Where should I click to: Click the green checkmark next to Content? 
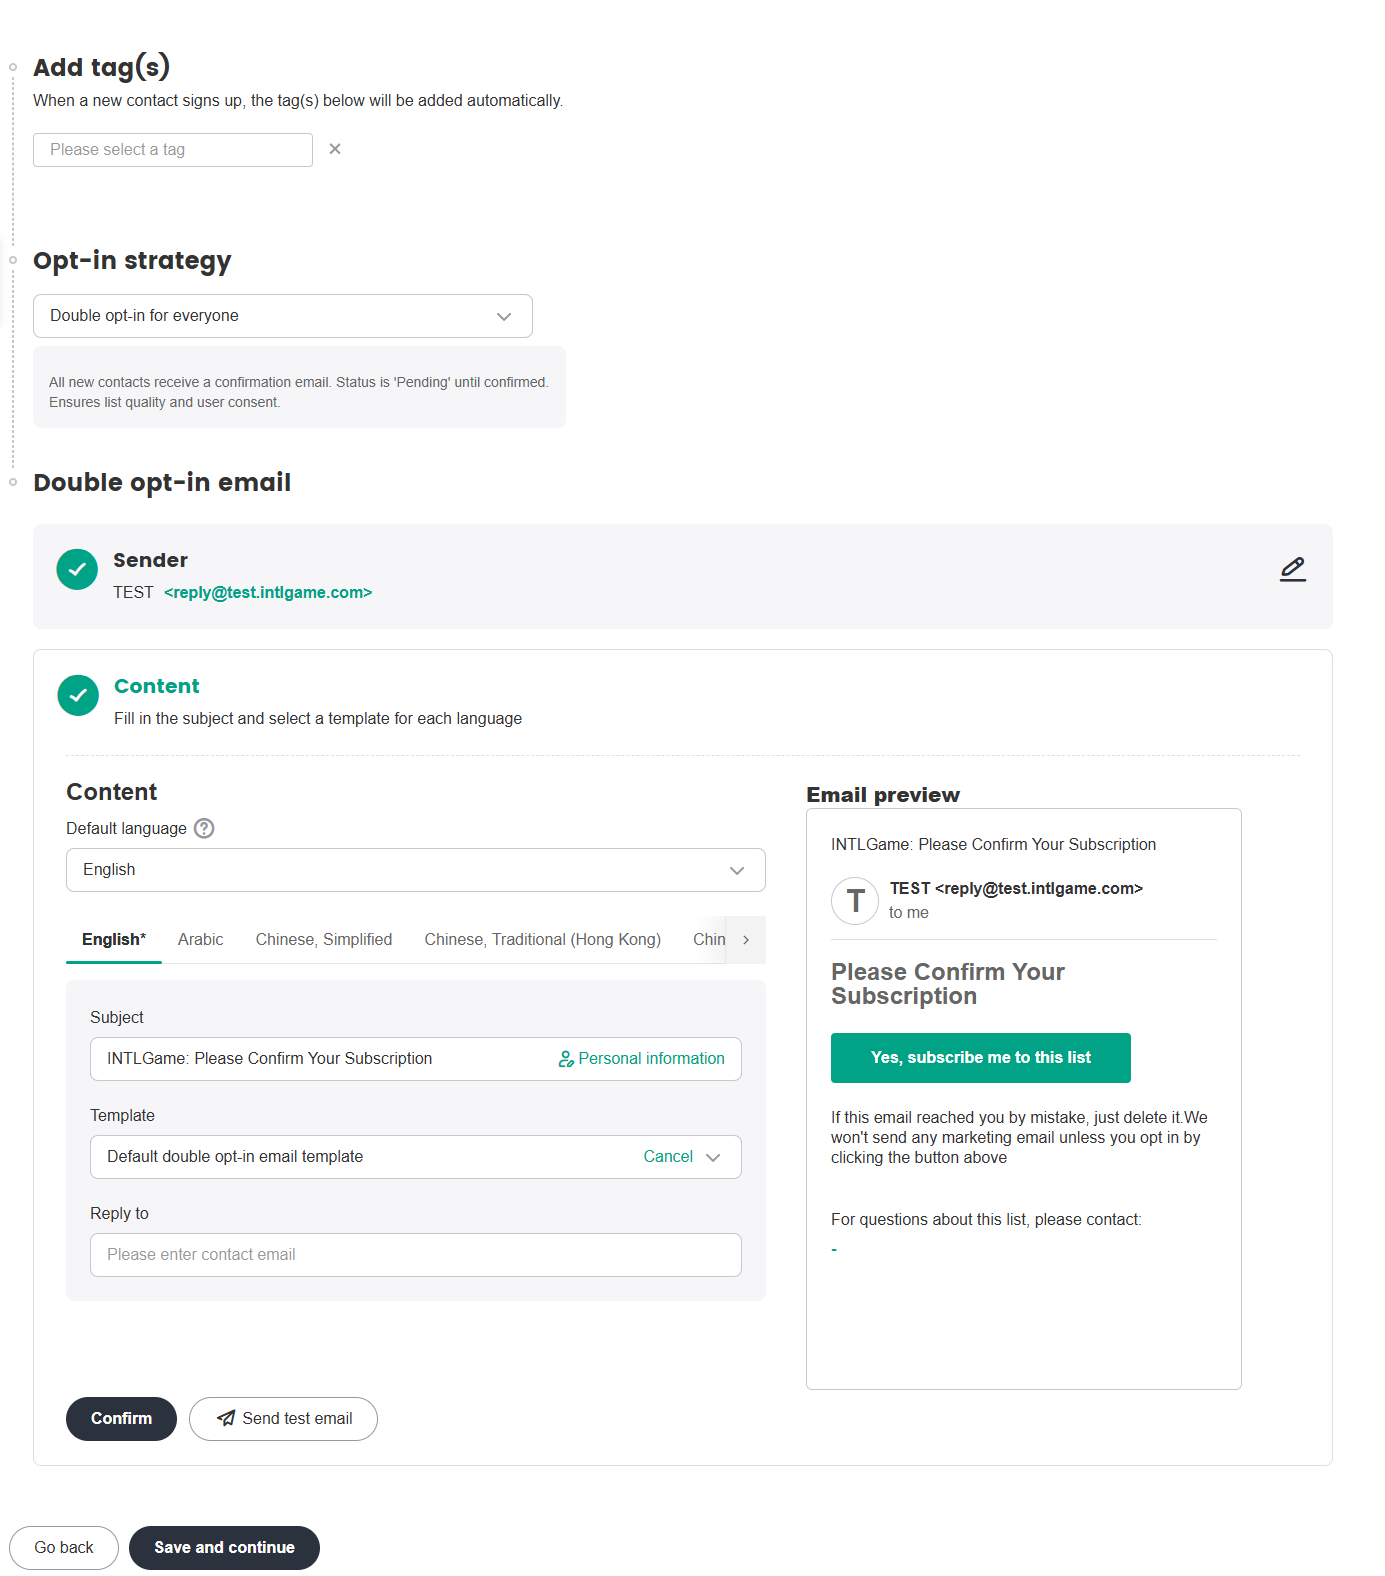tap(78, 695)
